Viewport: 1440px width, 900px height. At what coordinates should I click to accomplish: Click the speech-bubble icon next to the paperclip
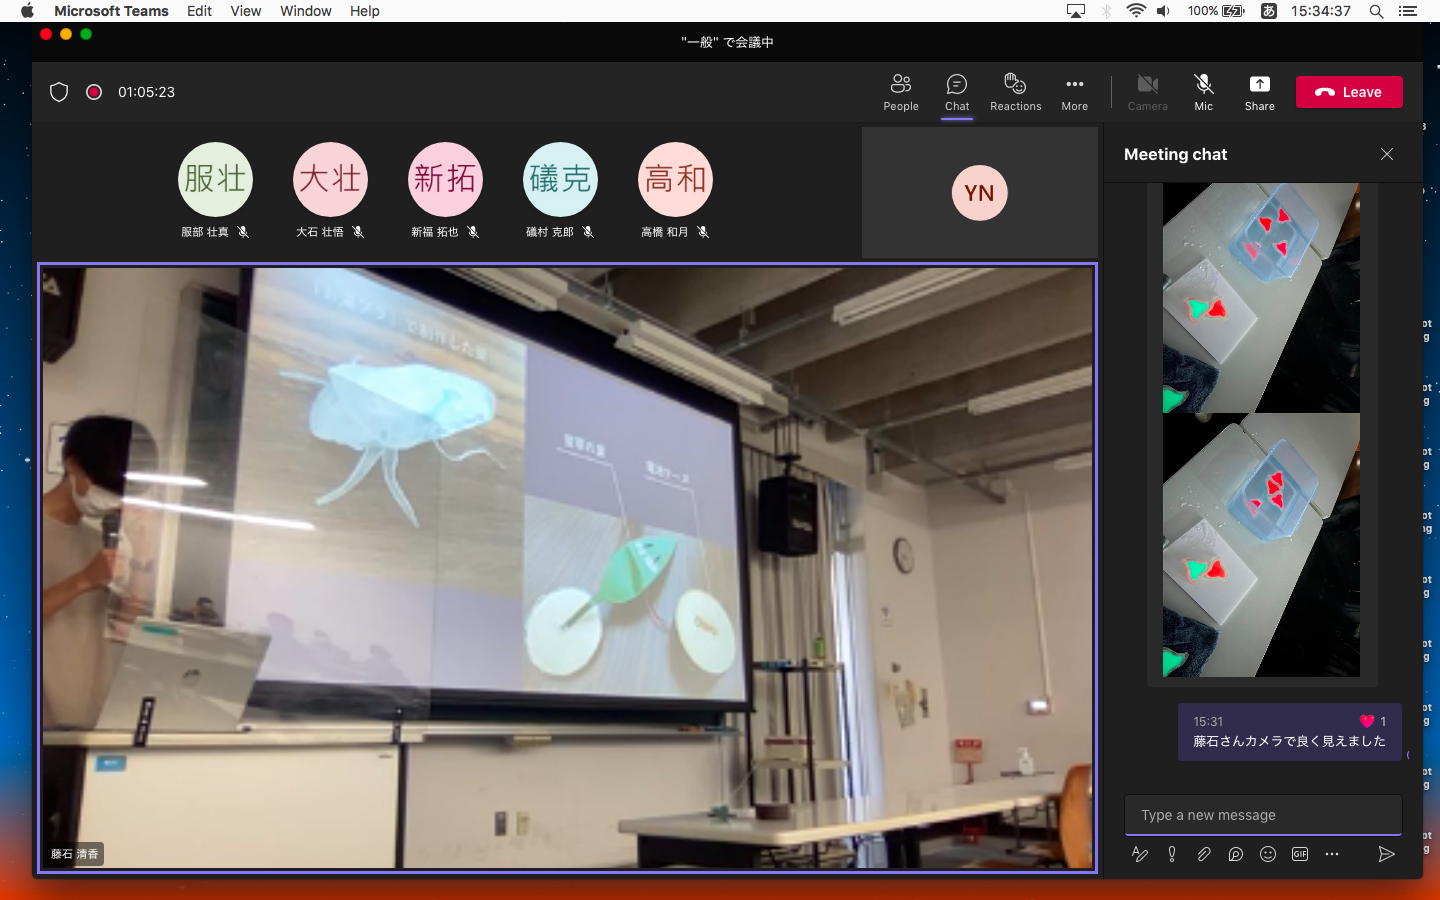(1236, 854)
